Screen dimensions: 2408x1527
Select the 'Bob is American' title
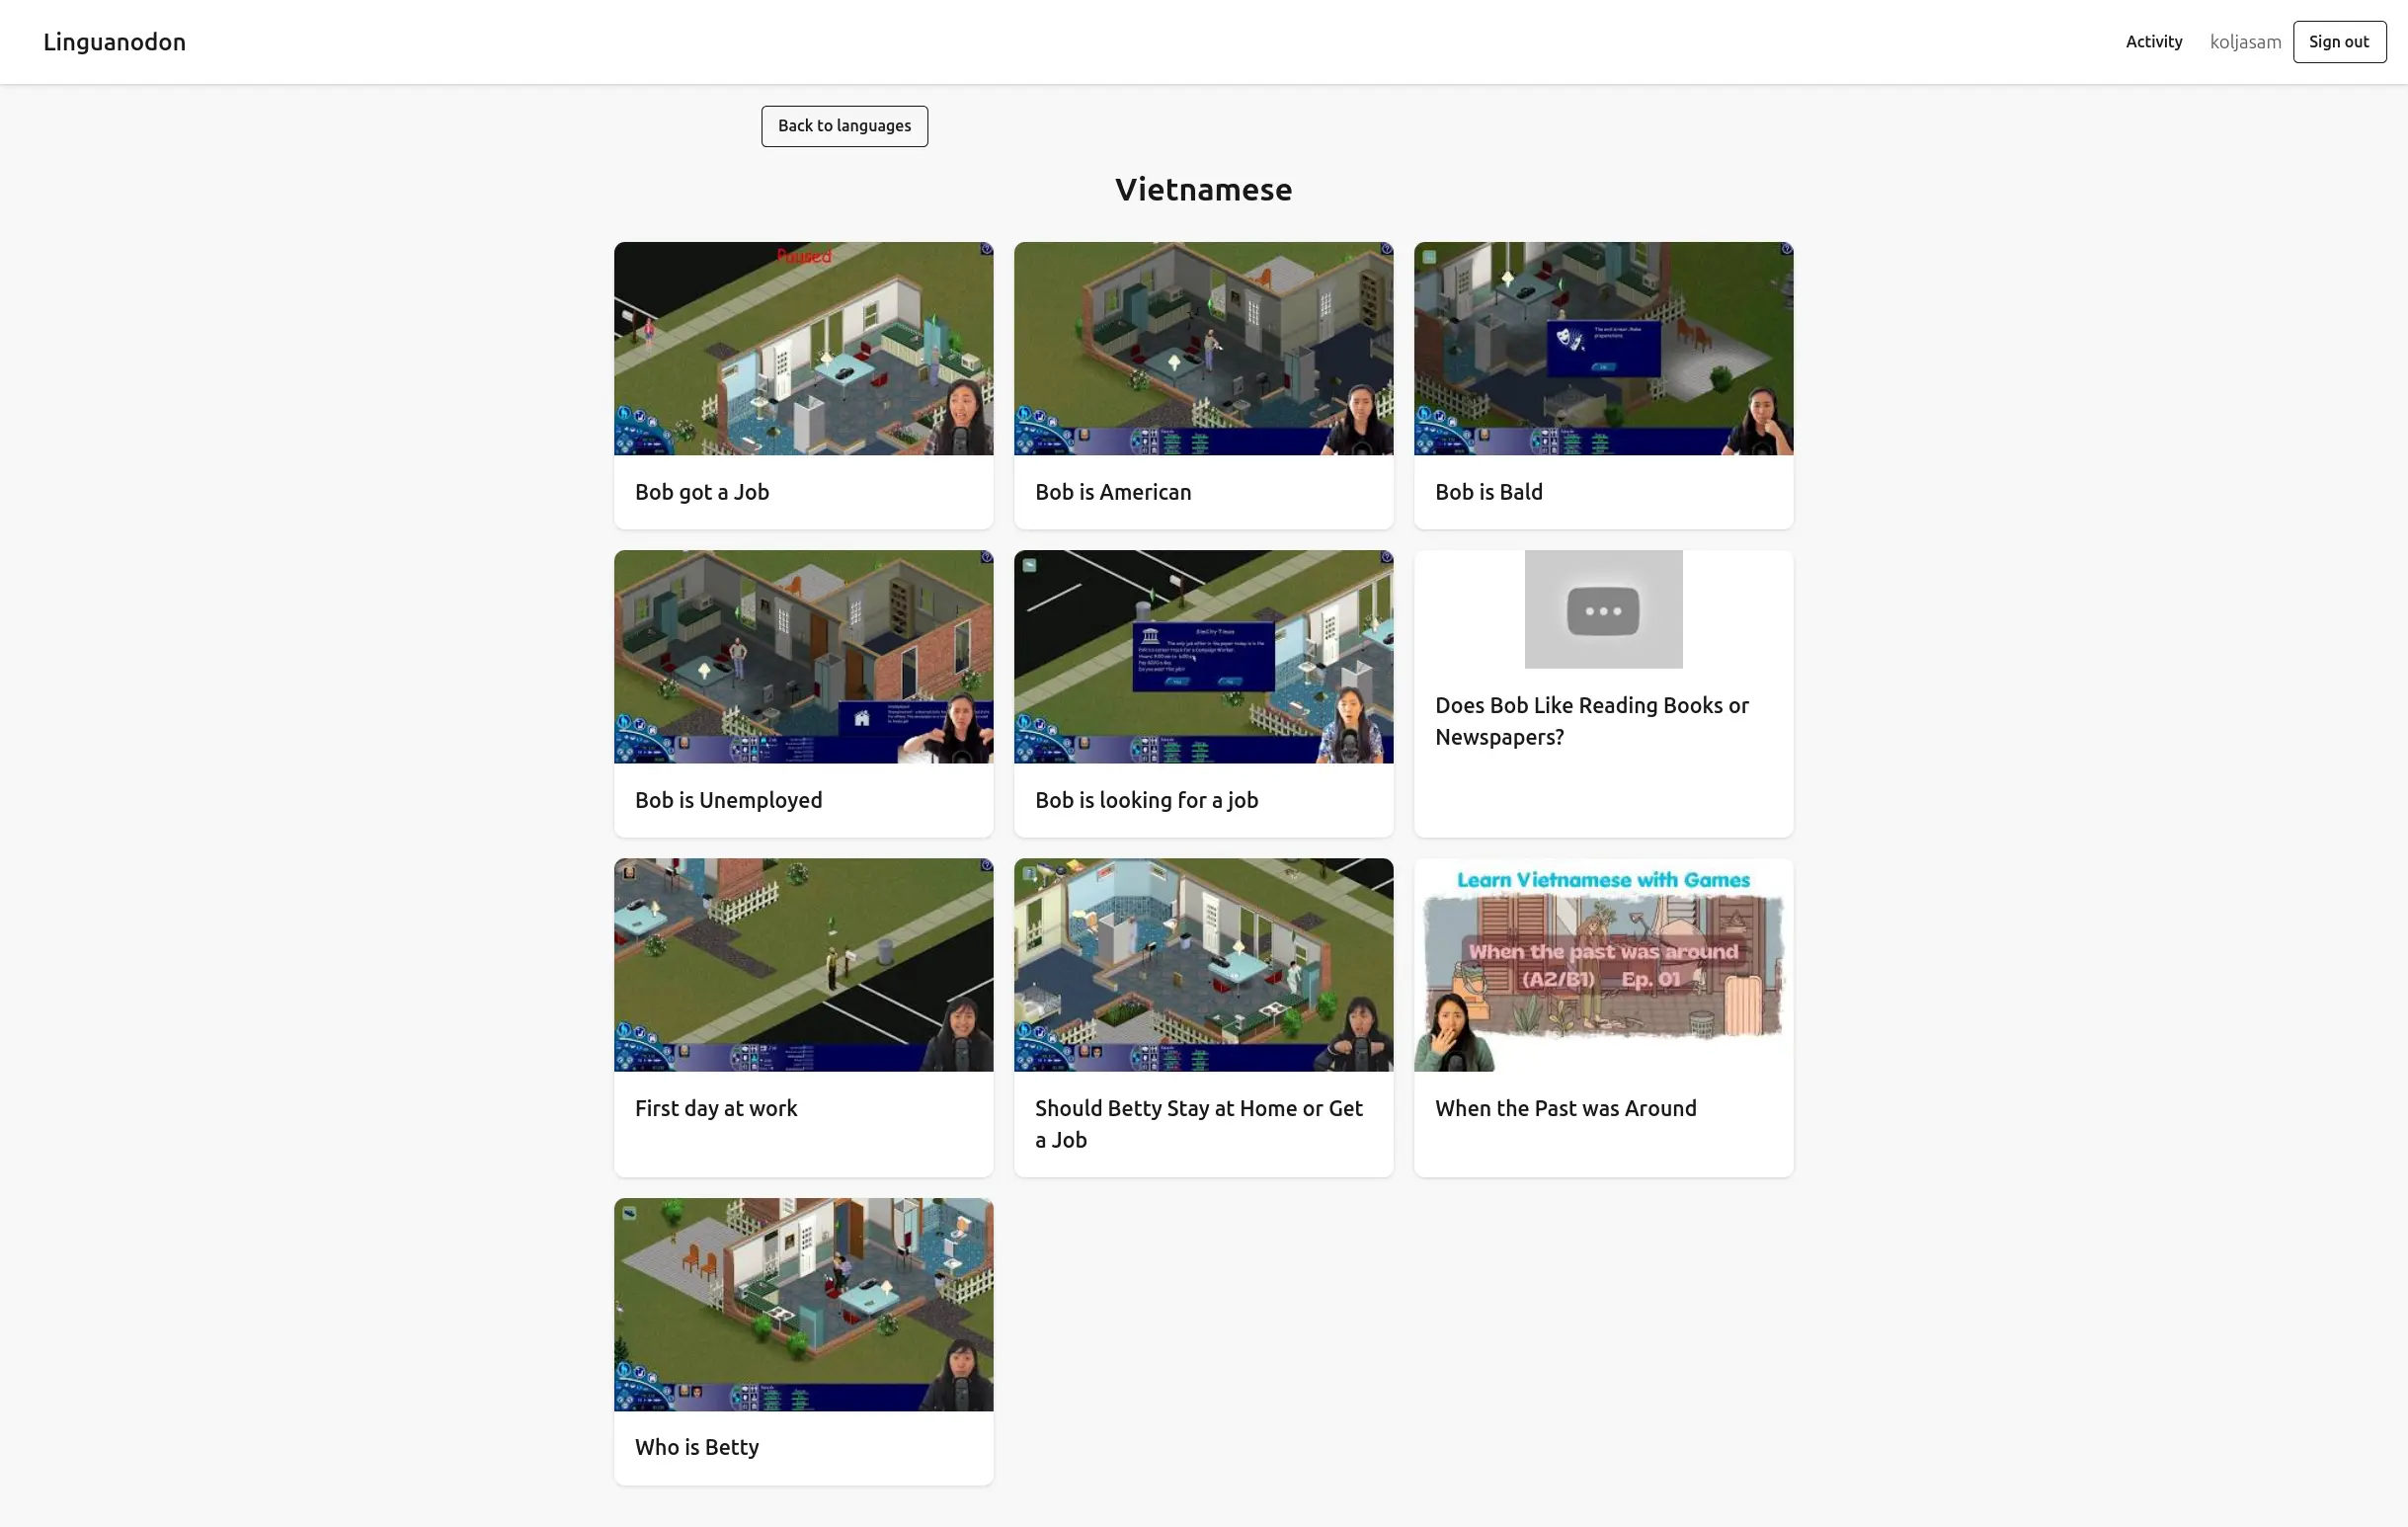pos(1113,492)
